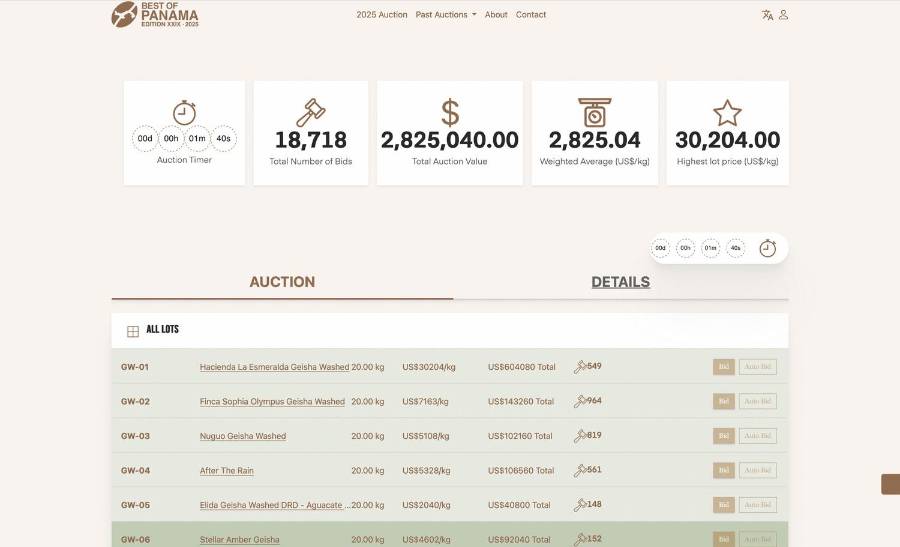This screenshot has height=547, width=900.
Task: Click the US$5328/kg price
Action: [x=426, y=470]
